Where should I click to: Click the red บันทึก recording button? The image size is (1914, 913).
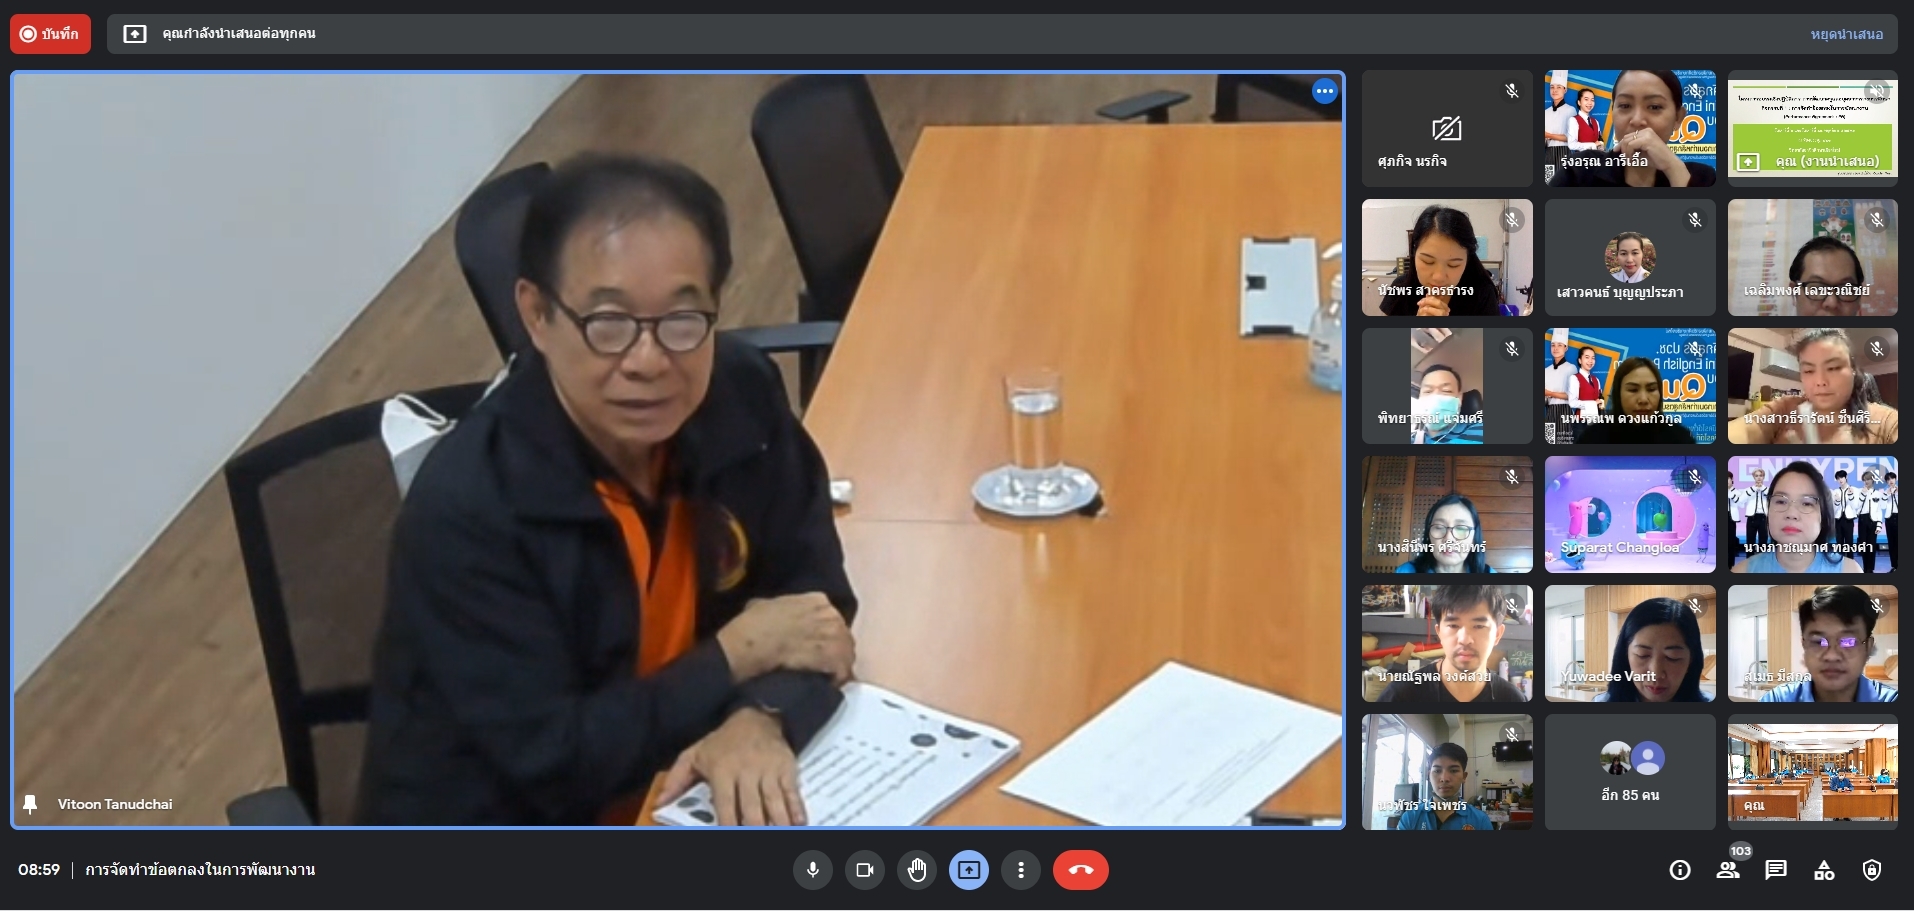[x=50, y=34]
